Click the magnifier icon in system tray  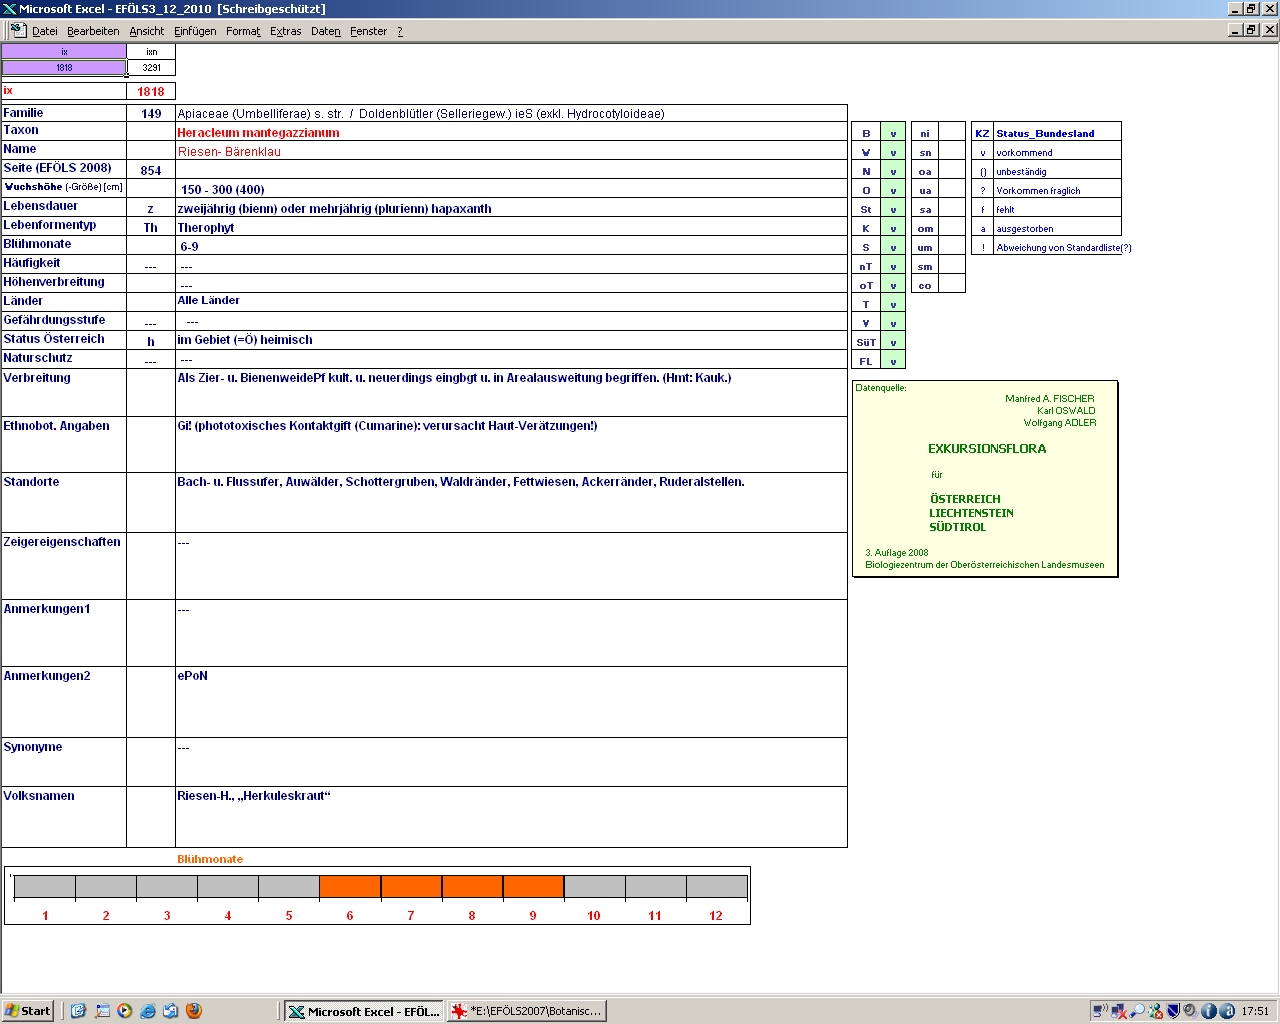tap(1137, 1011)
